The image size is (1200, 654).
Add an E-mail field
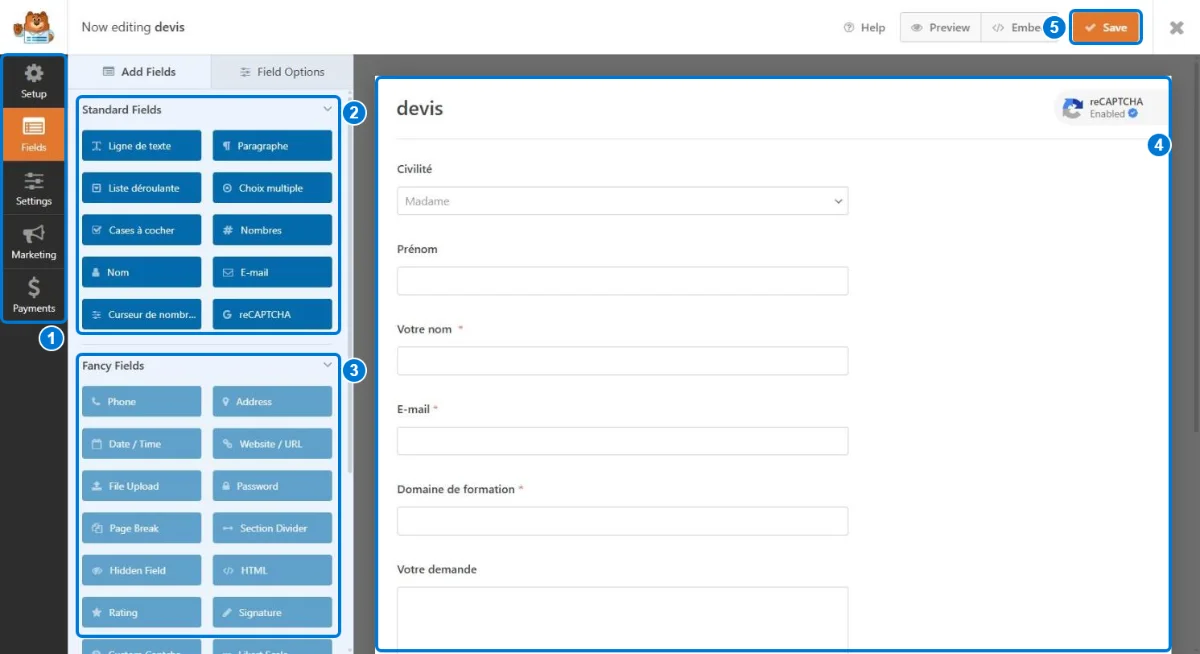272,272
